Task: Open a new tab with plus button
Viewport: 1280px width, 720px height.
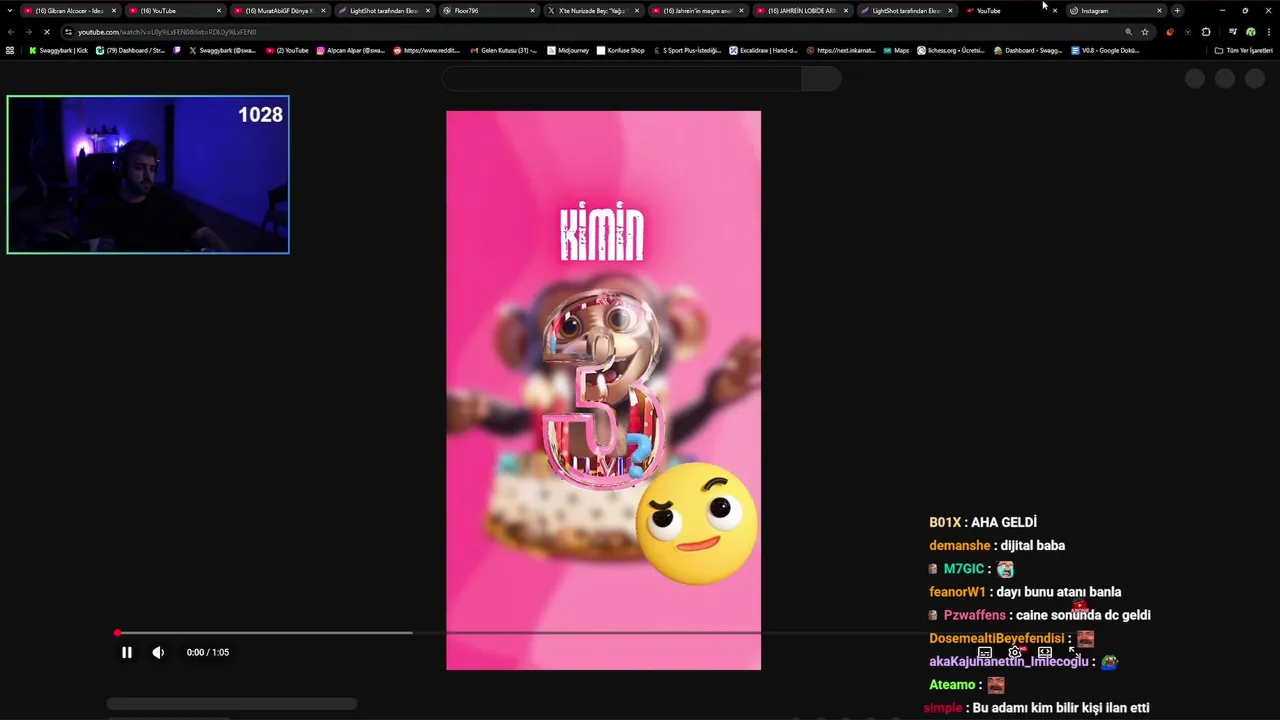Action: 1177,11
